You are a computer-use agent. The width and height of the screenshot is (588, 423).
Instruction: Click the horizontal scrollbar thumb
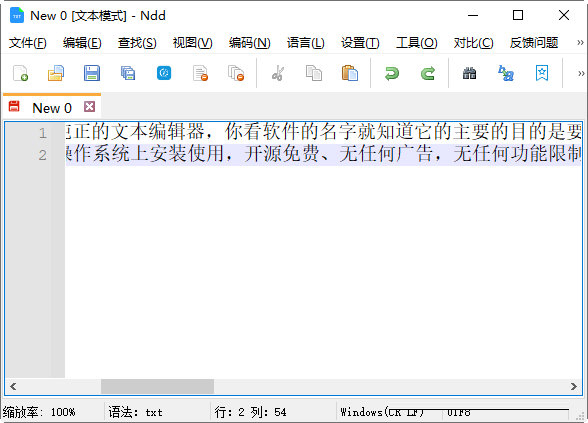tap(158, 386)
